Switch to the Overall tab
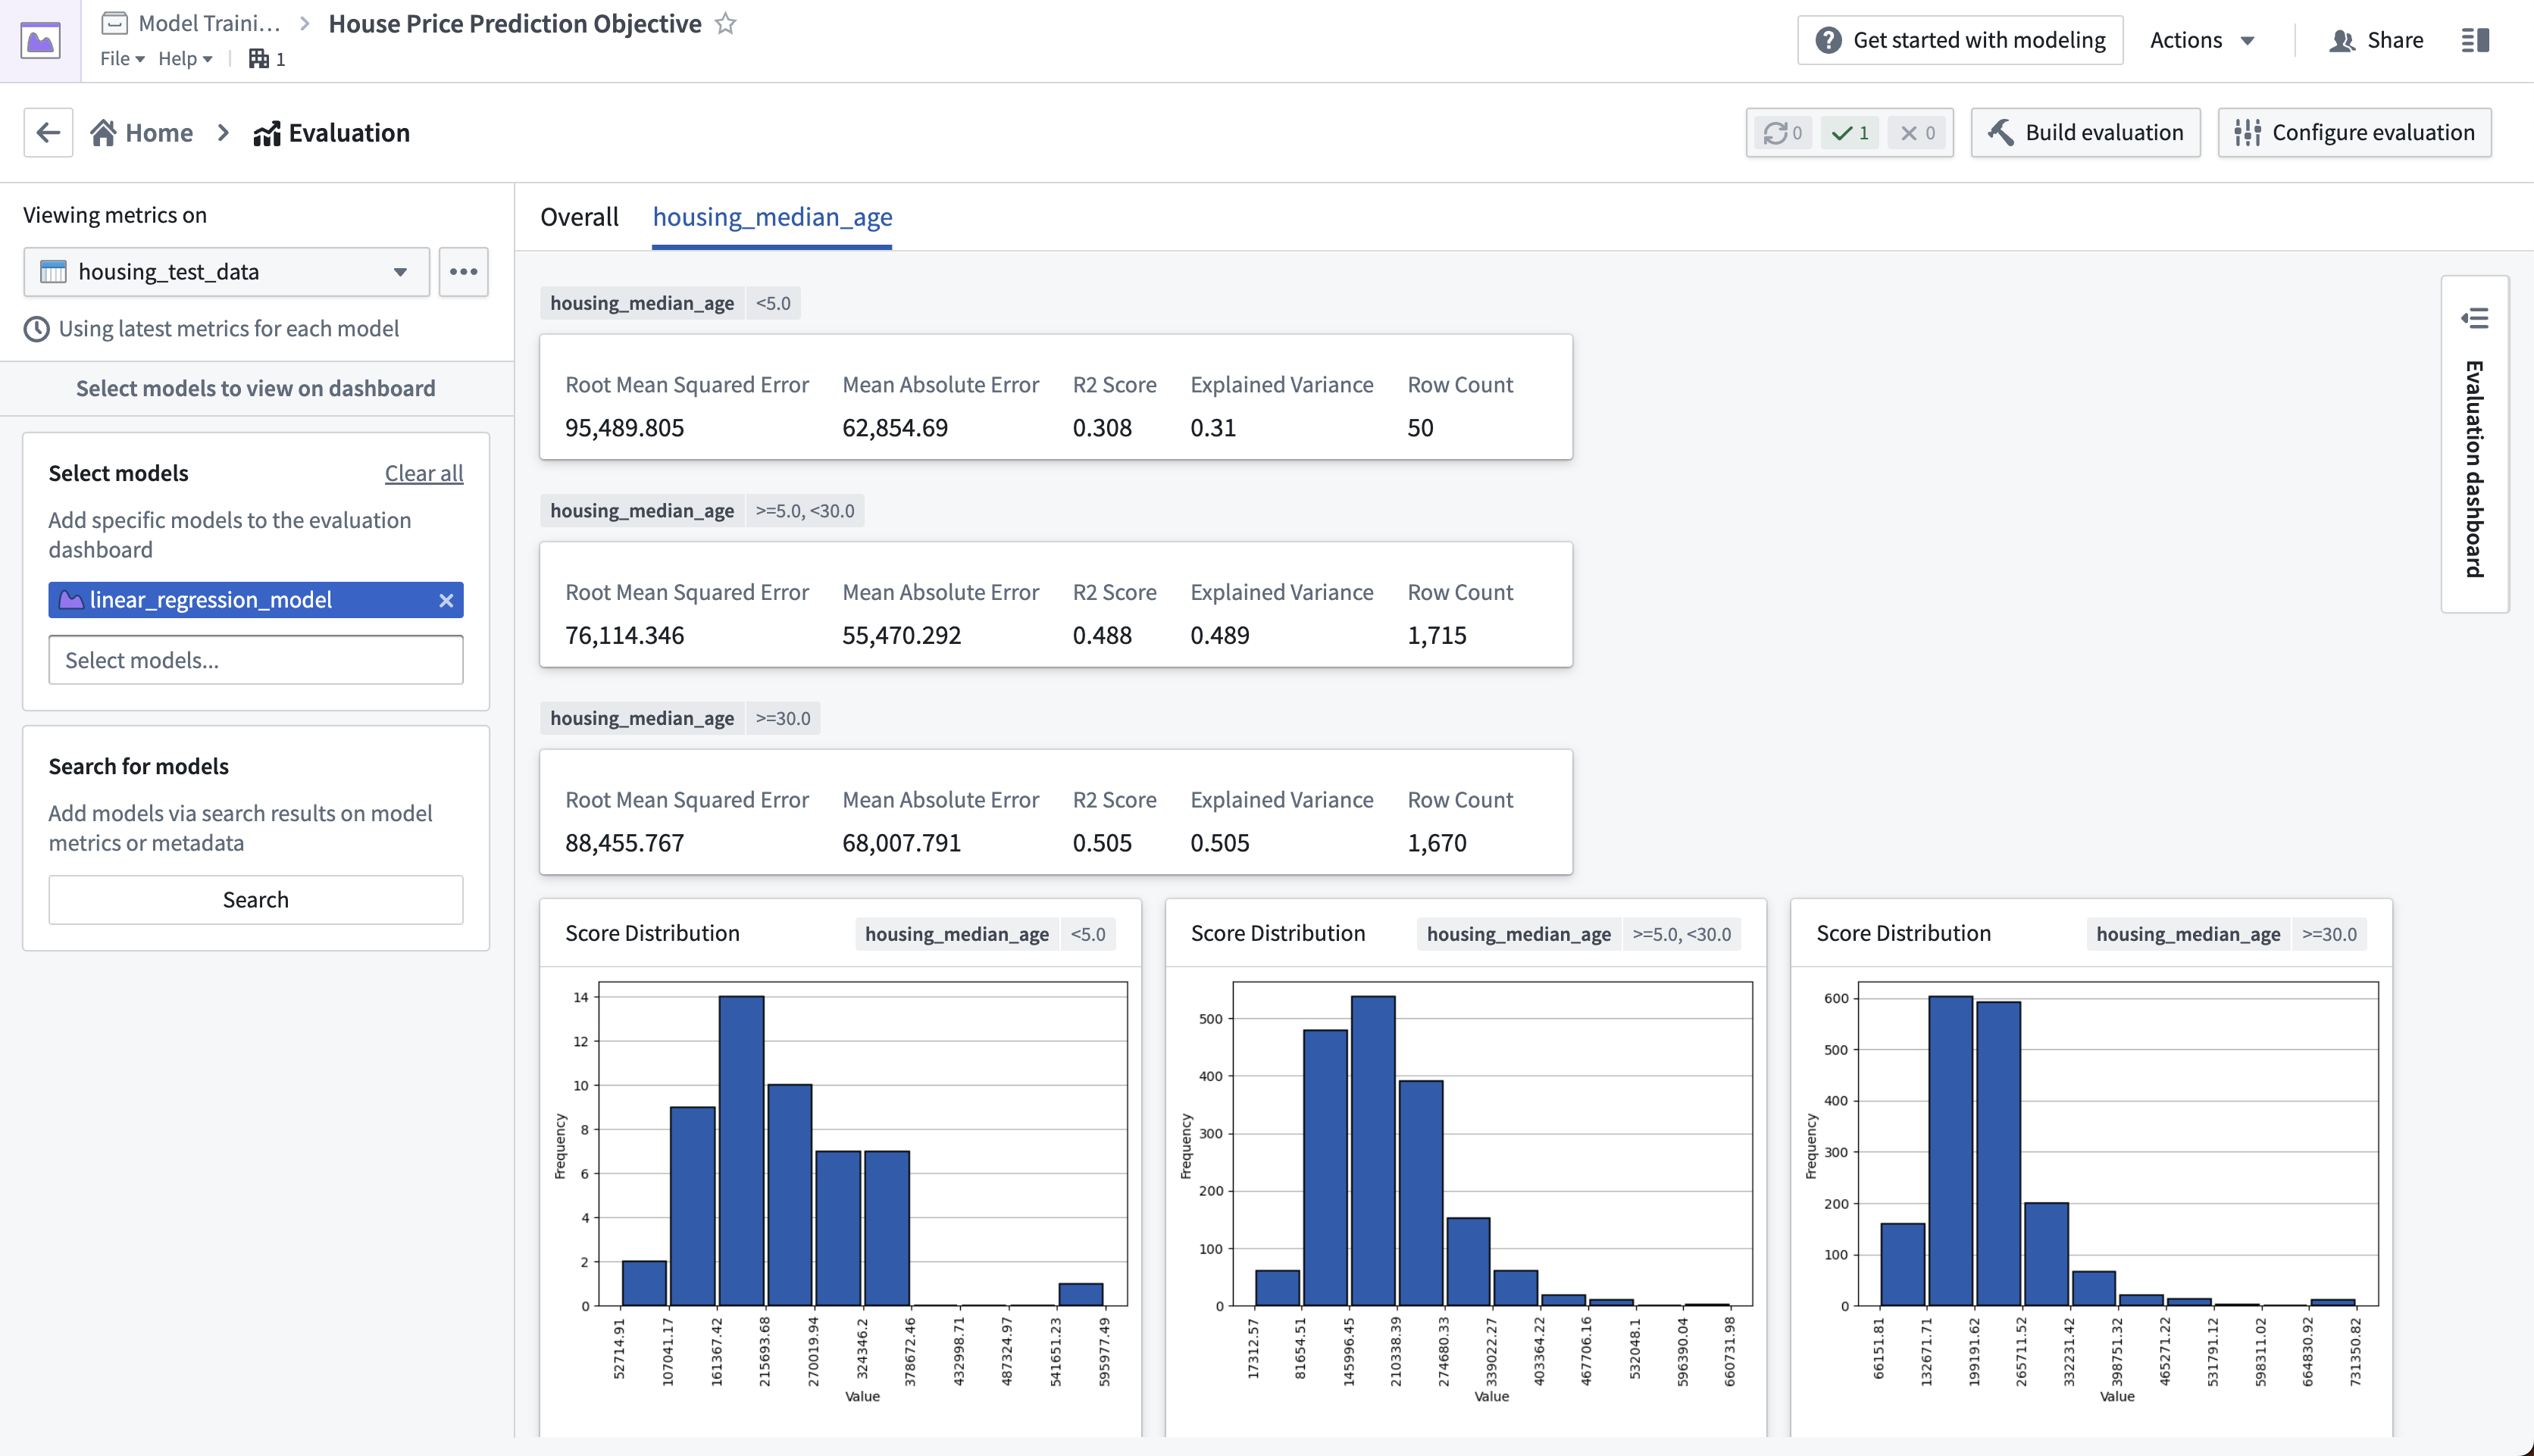The height and width of the screenshot is (1456, 2534). pos(579,217)
